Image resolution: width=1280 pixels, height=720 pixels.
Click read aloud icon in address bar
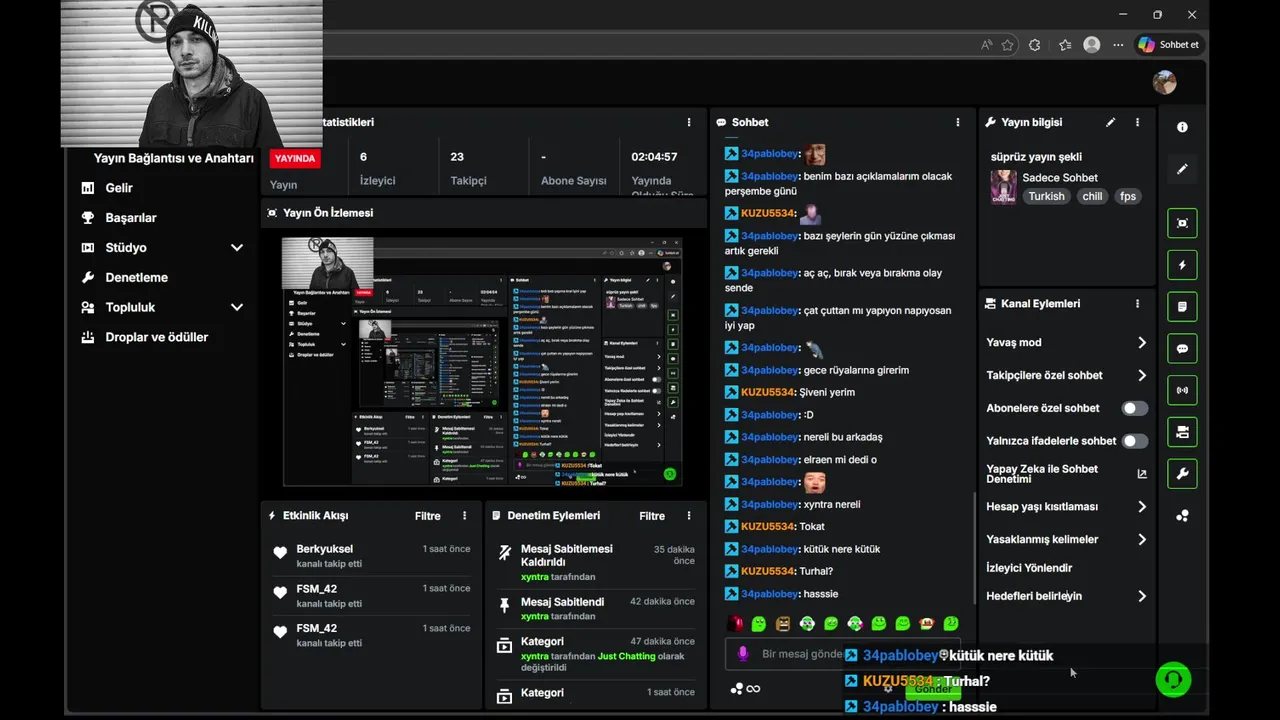click(x=987, y=45)
